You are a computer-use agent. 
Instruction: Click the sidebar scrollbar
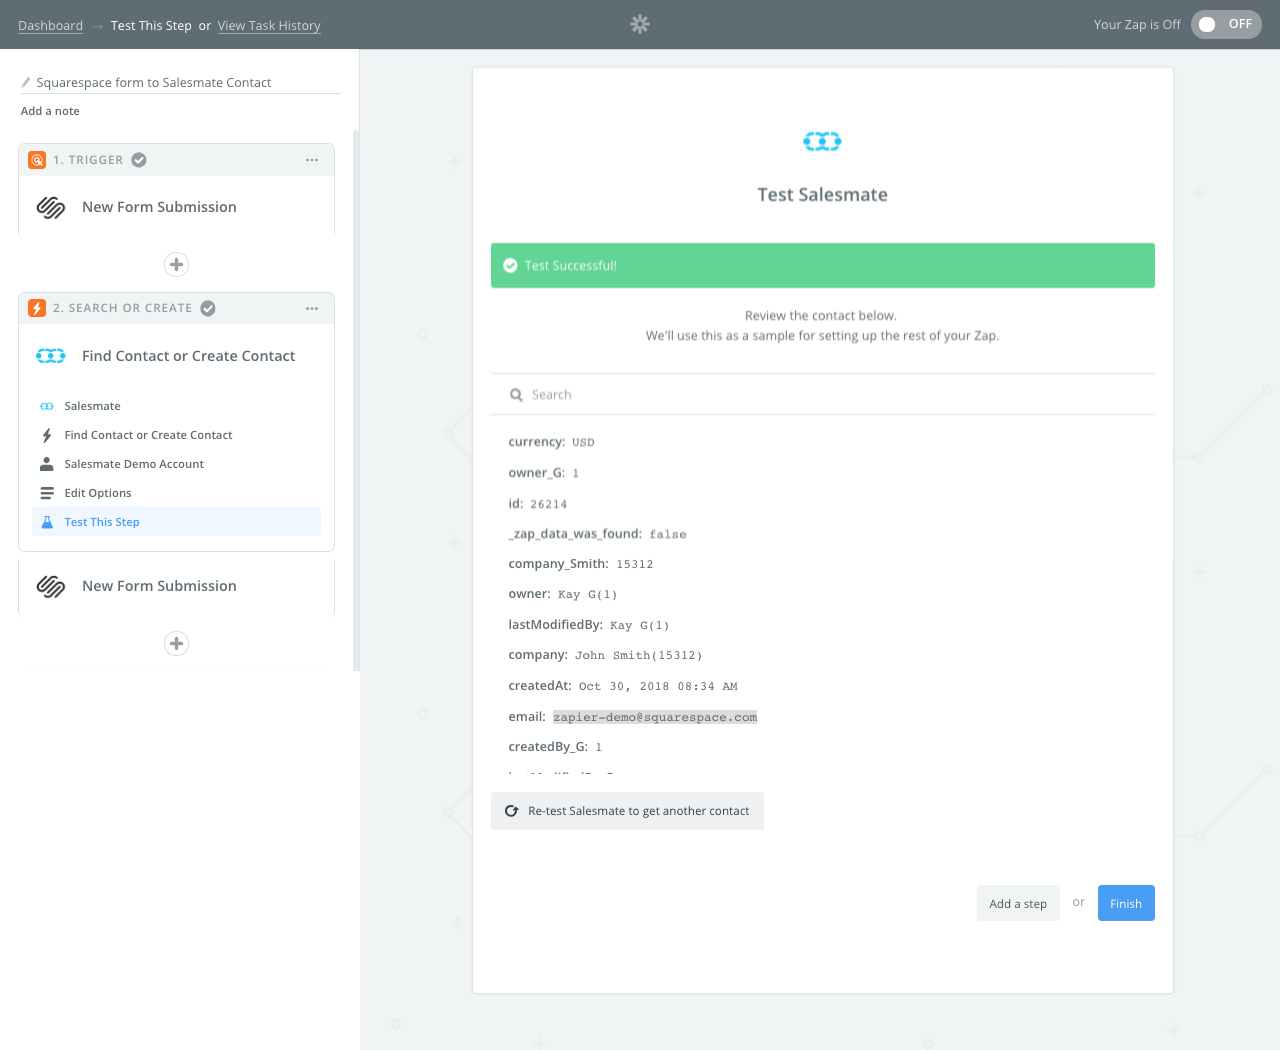pyautogui.click(x=356, y=400)
